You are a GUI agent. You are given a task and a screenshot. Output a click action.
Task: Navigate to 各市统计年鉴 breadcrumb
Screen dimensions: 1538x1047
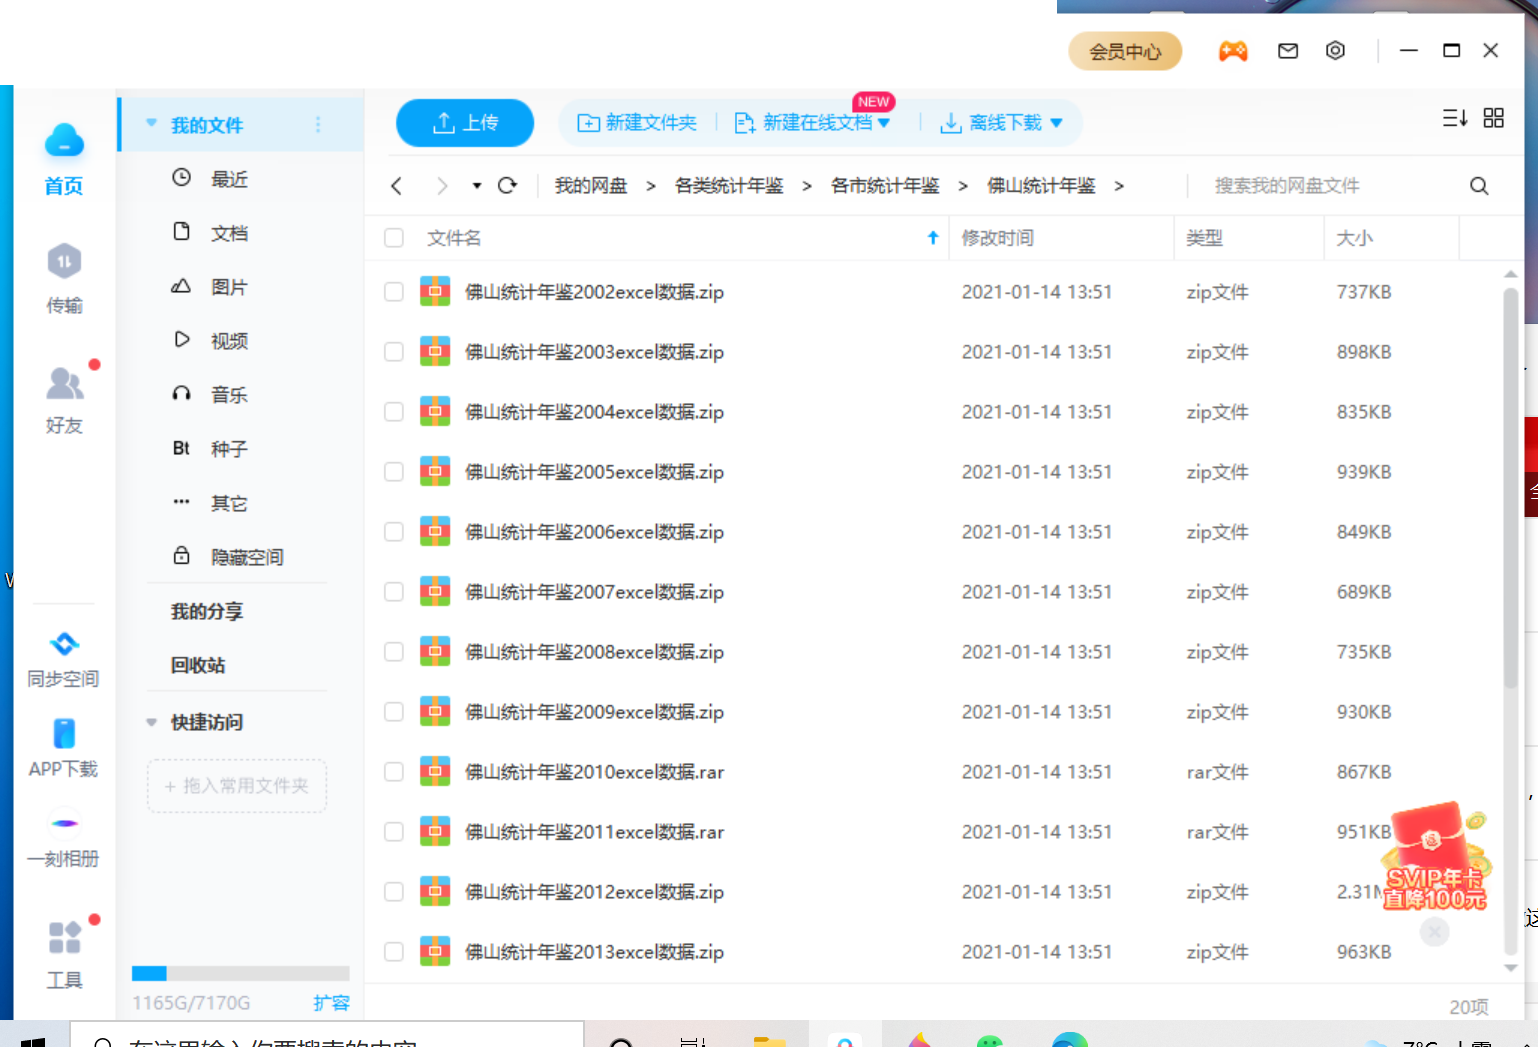pos(885,186)
